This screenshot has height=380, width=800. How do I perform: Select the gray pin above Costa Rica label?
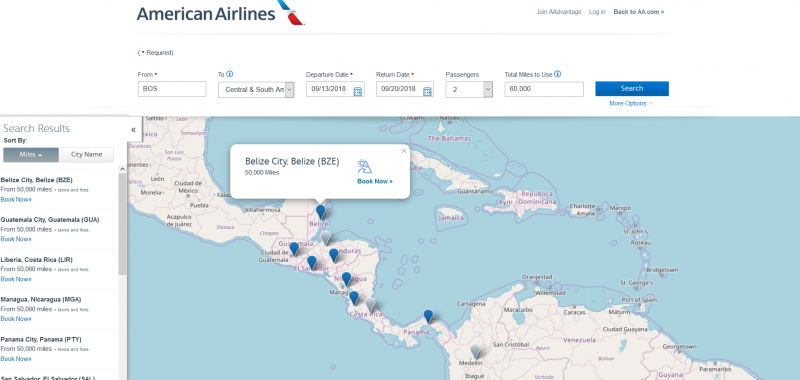(370, 305)
